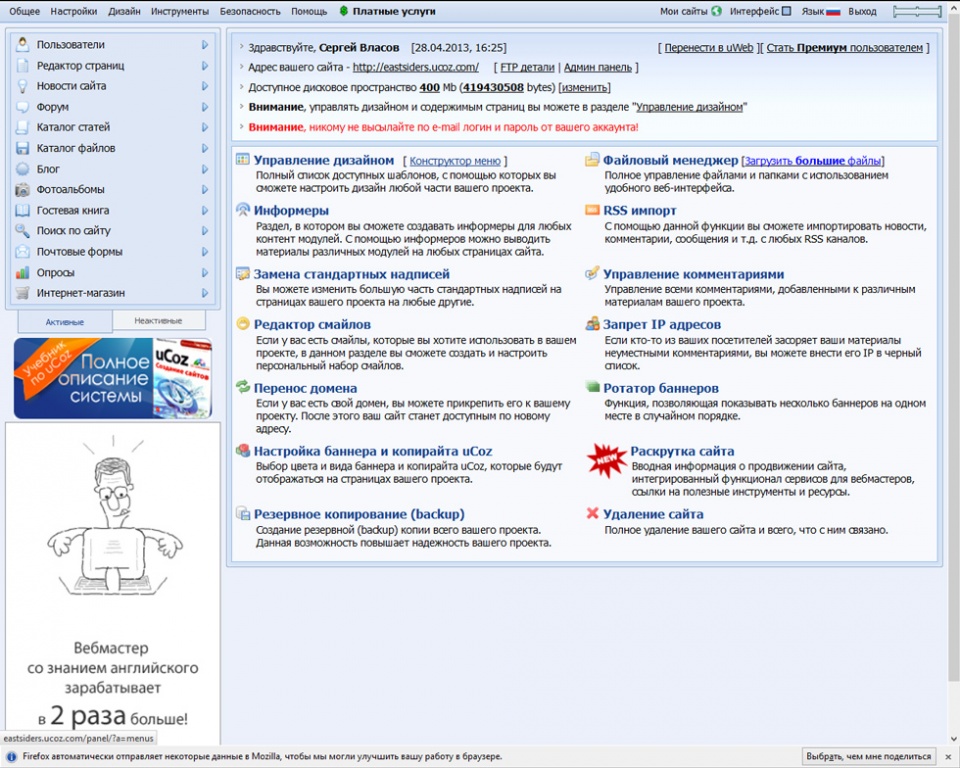Click the Гостевая книга book icon
This screenshot has height=768, width=960.
pyautogui.click(x=23, y=210)
